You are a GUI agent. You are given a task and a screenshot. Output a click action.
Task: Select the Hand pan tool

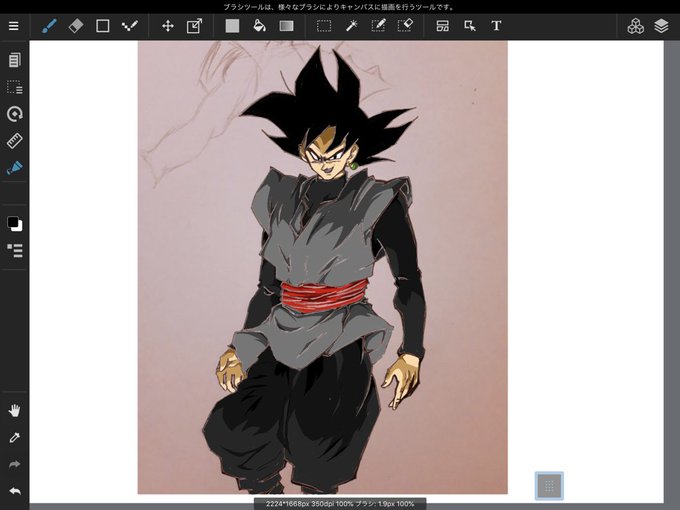14,410
